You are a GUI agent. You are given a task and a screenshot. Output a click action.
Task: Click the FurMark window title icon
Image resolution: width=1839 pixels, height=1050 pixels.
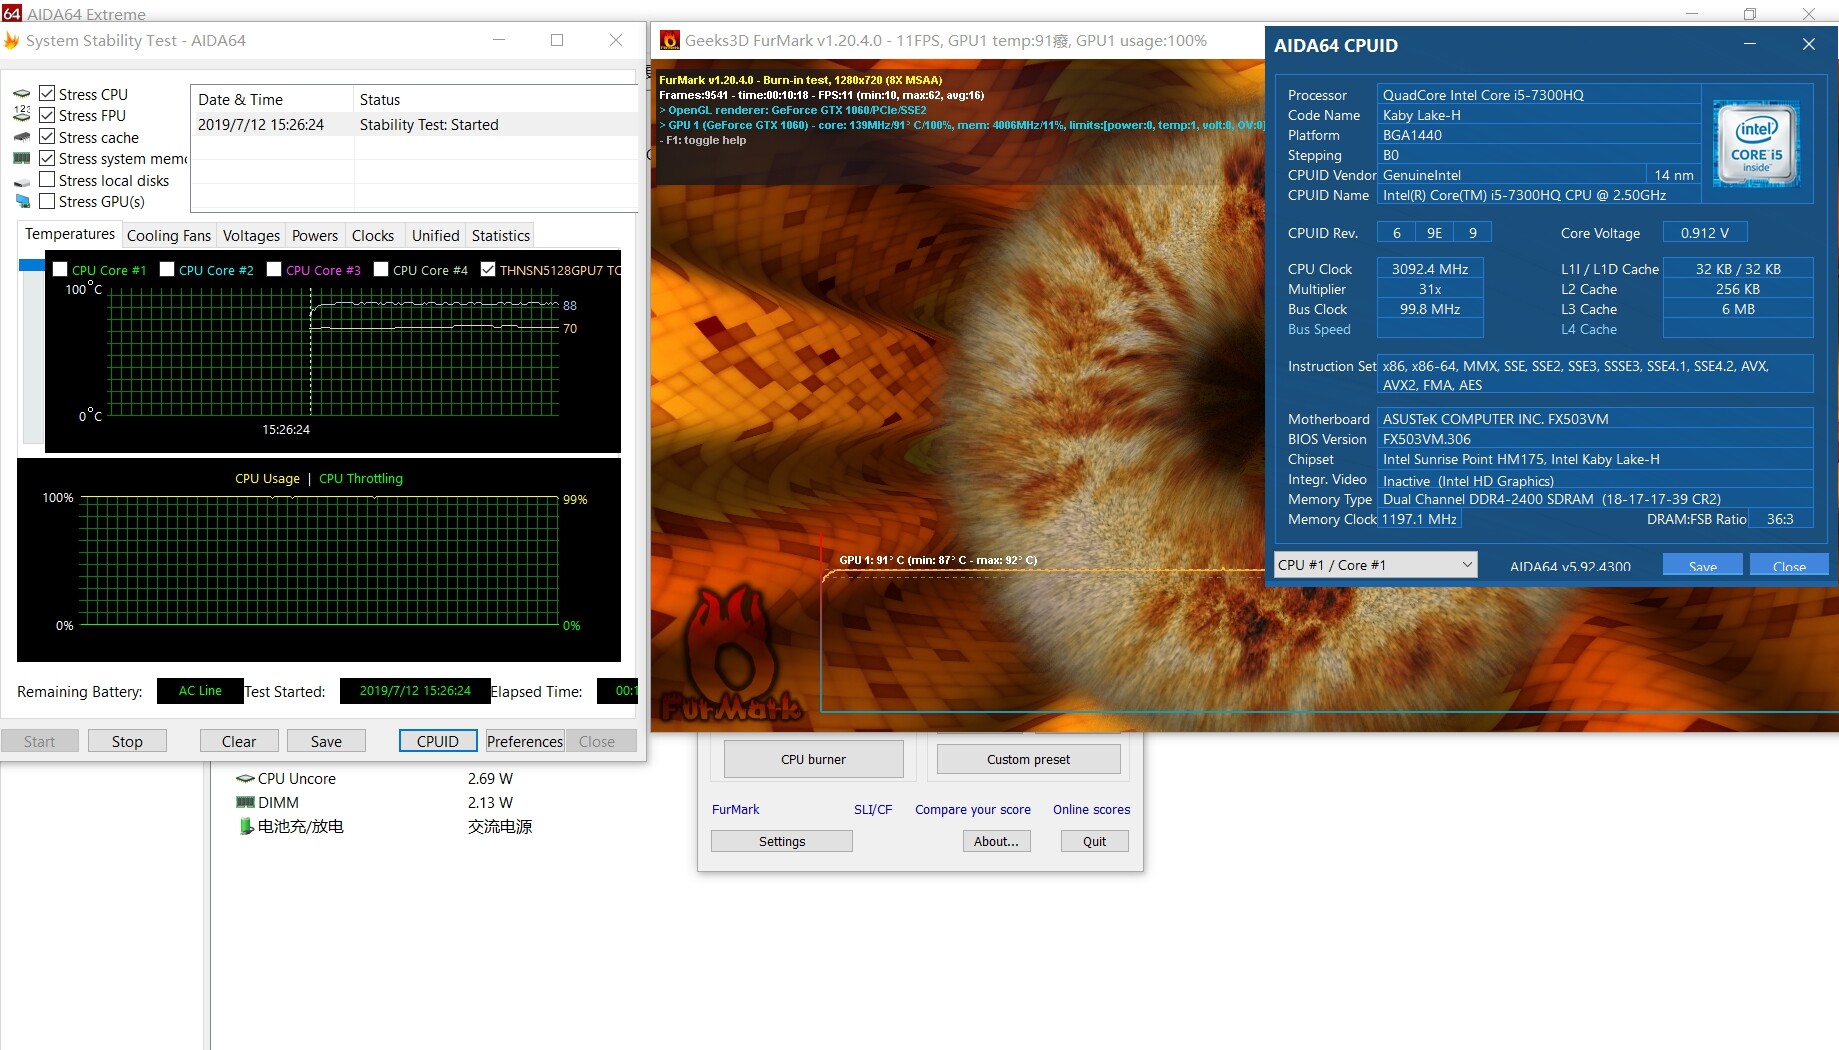[x=670, y=40]
